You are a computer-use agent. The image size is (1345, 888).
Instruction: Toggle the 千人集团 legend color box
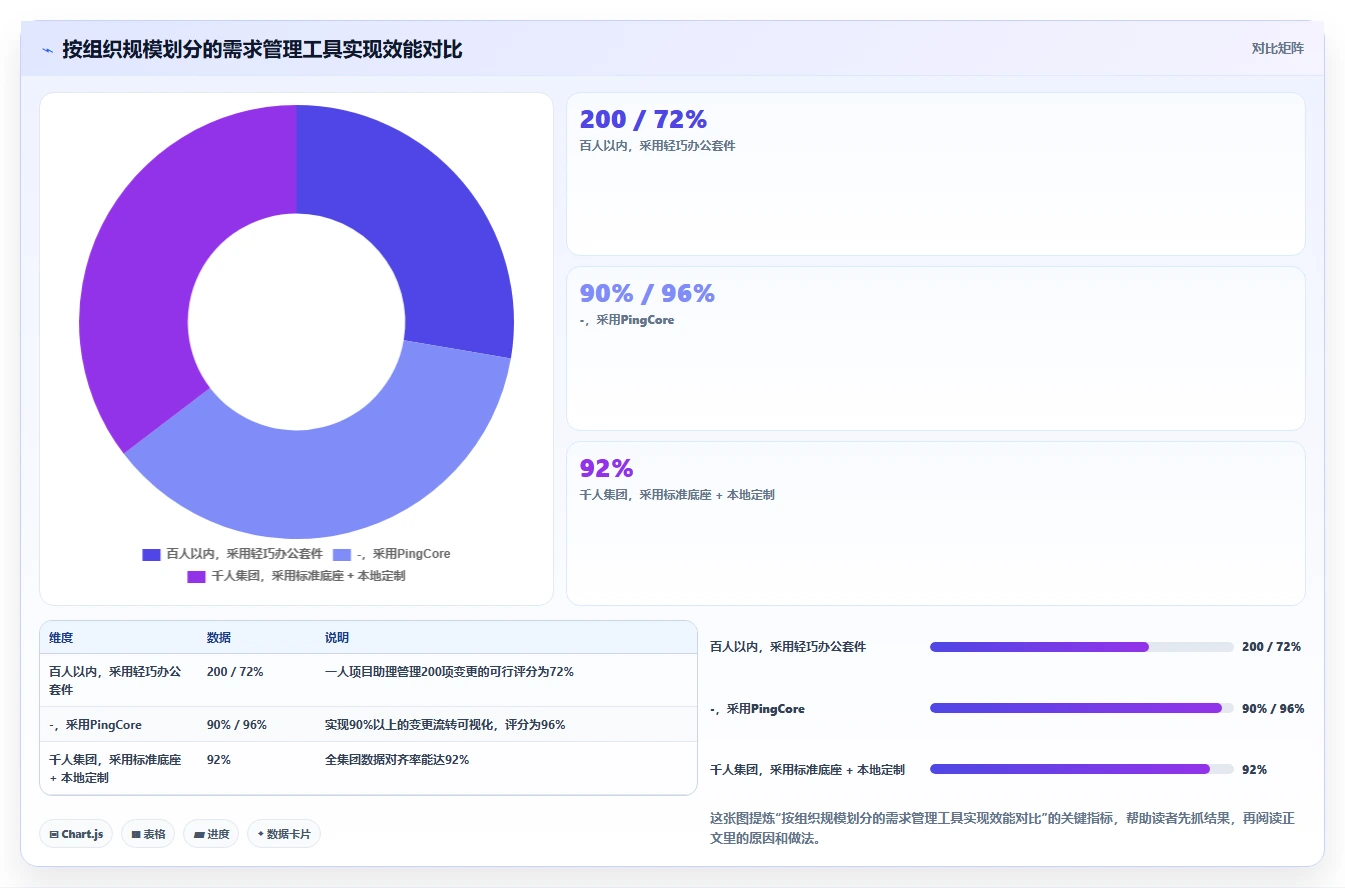[196, 577]
